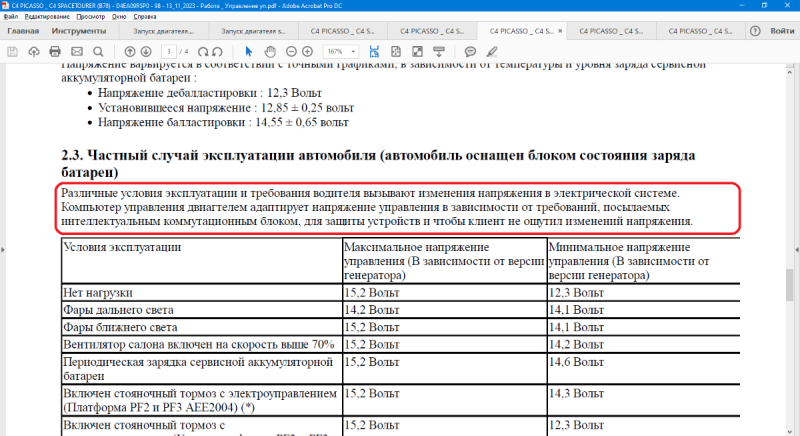Print the document using the printer icon

coord(57,51)
